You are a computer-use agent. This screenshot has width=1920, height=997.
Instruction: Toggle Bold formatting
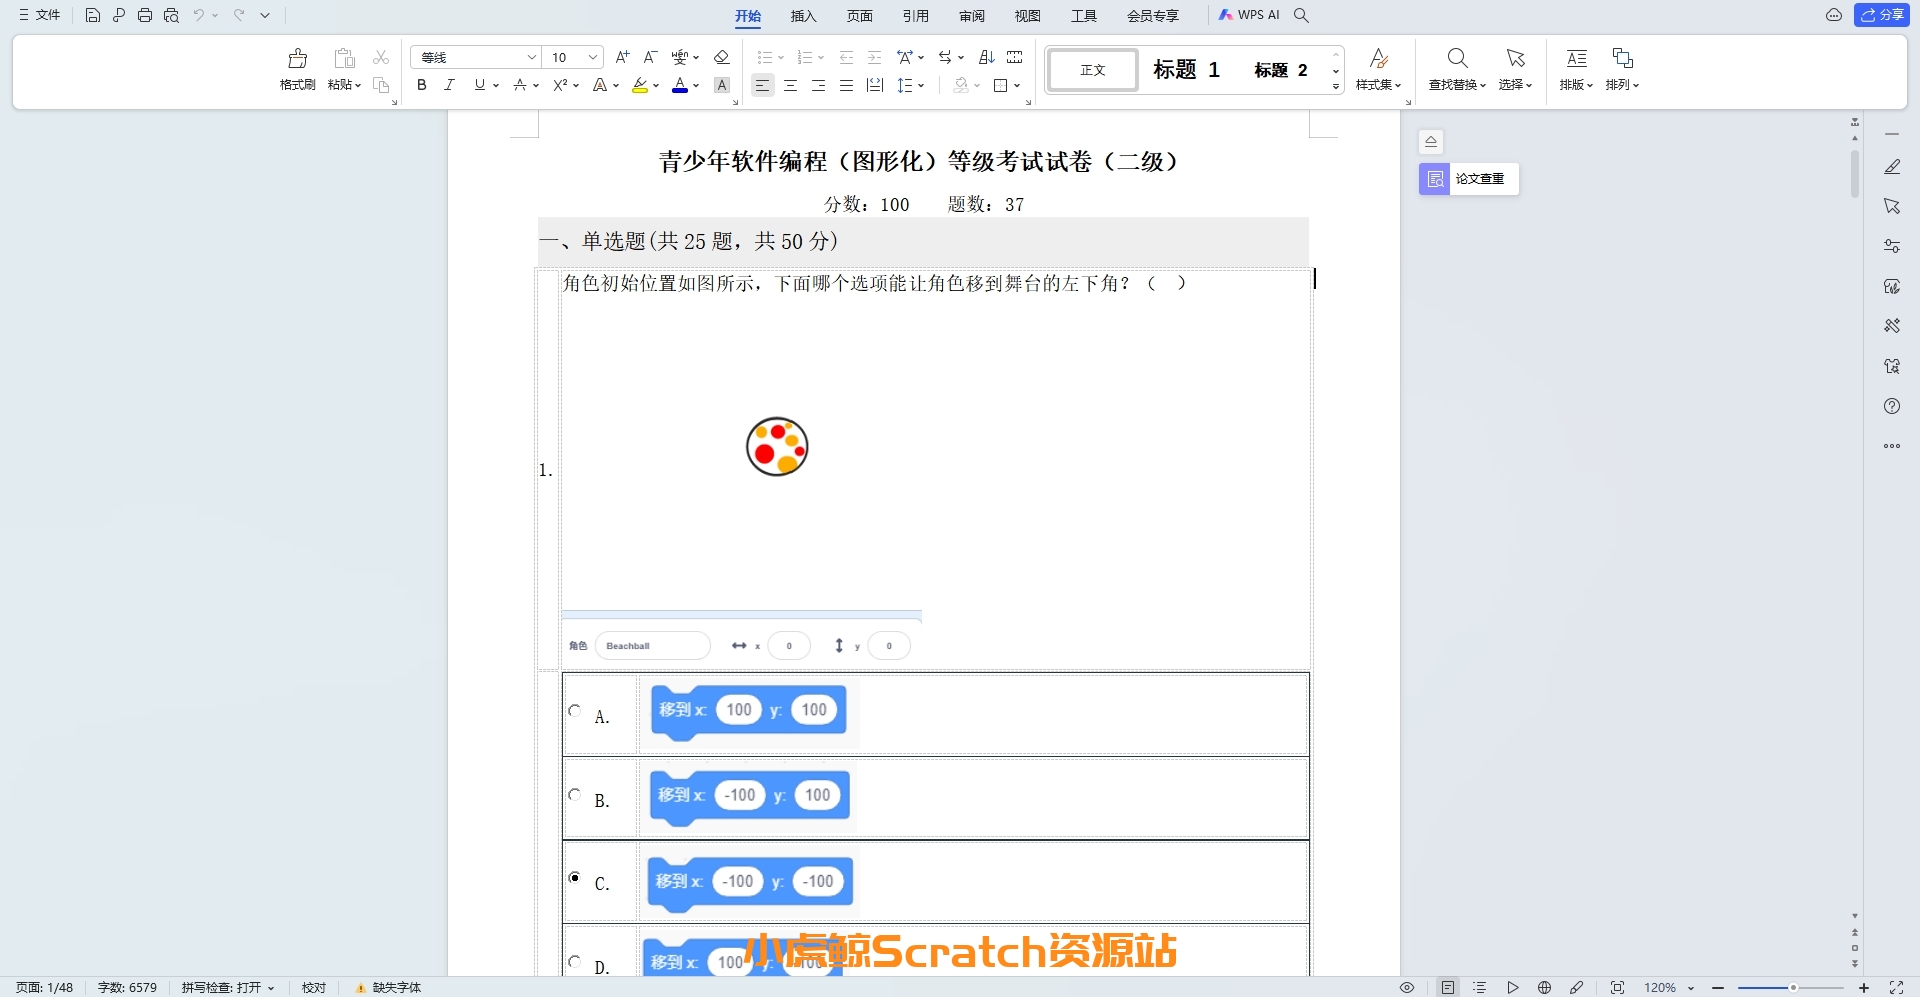(x=422, y=85)
